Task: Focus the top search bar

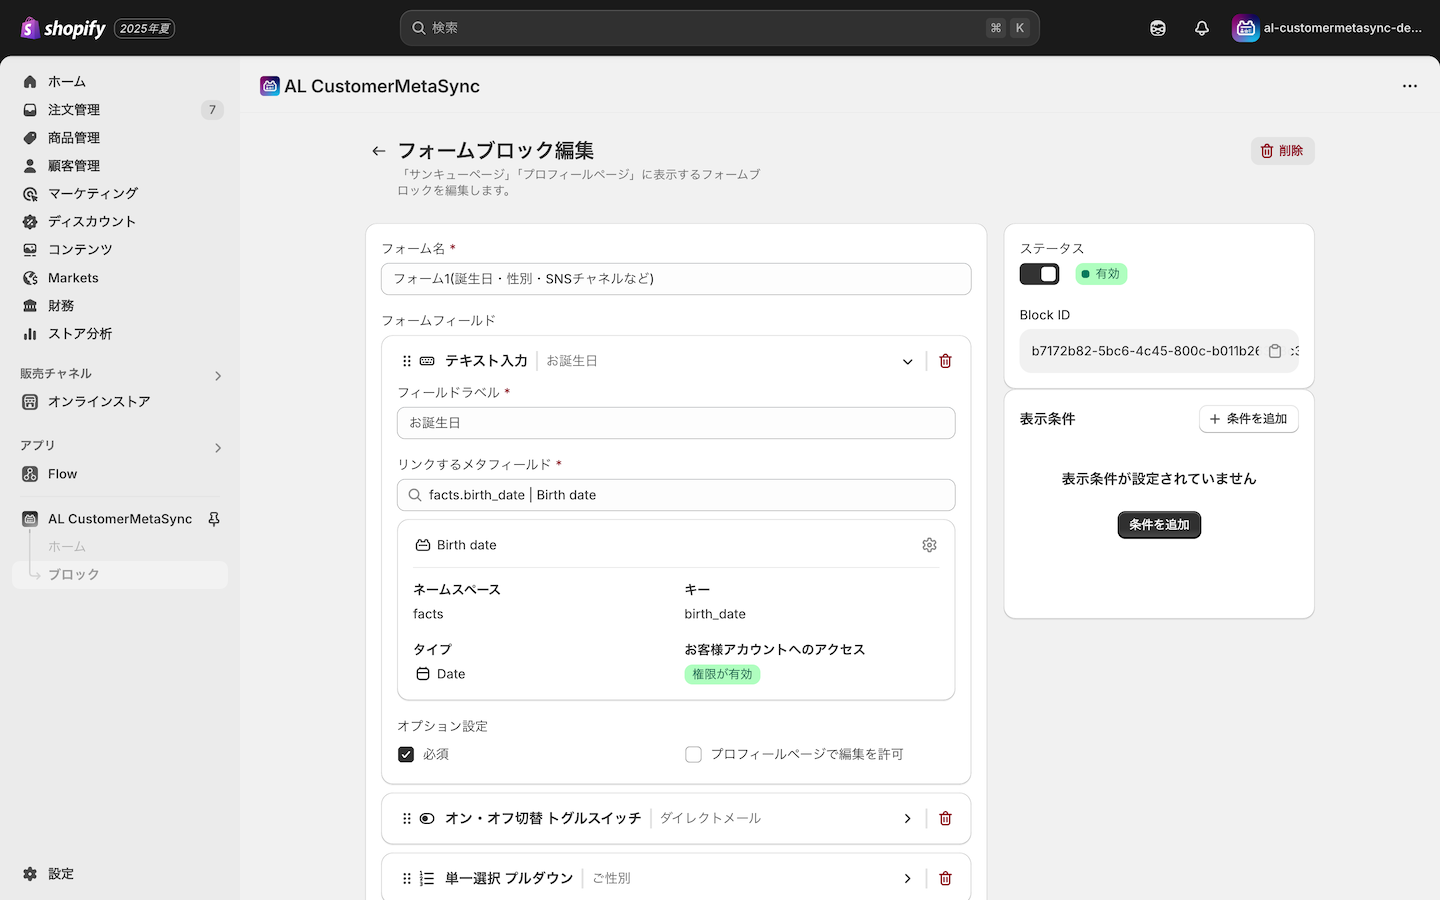Action: point(719,28)
